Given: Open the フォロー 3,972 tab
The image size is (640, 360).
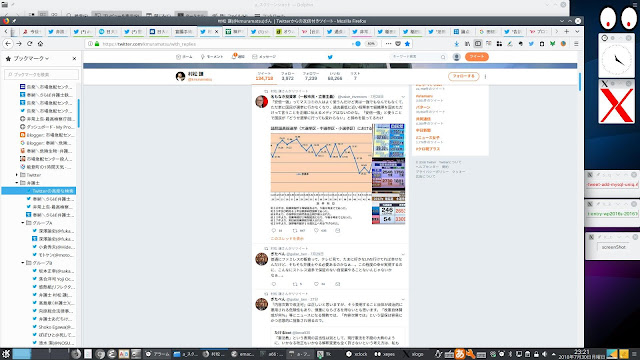Looking at the screenshot, I should tap(287, 76).
